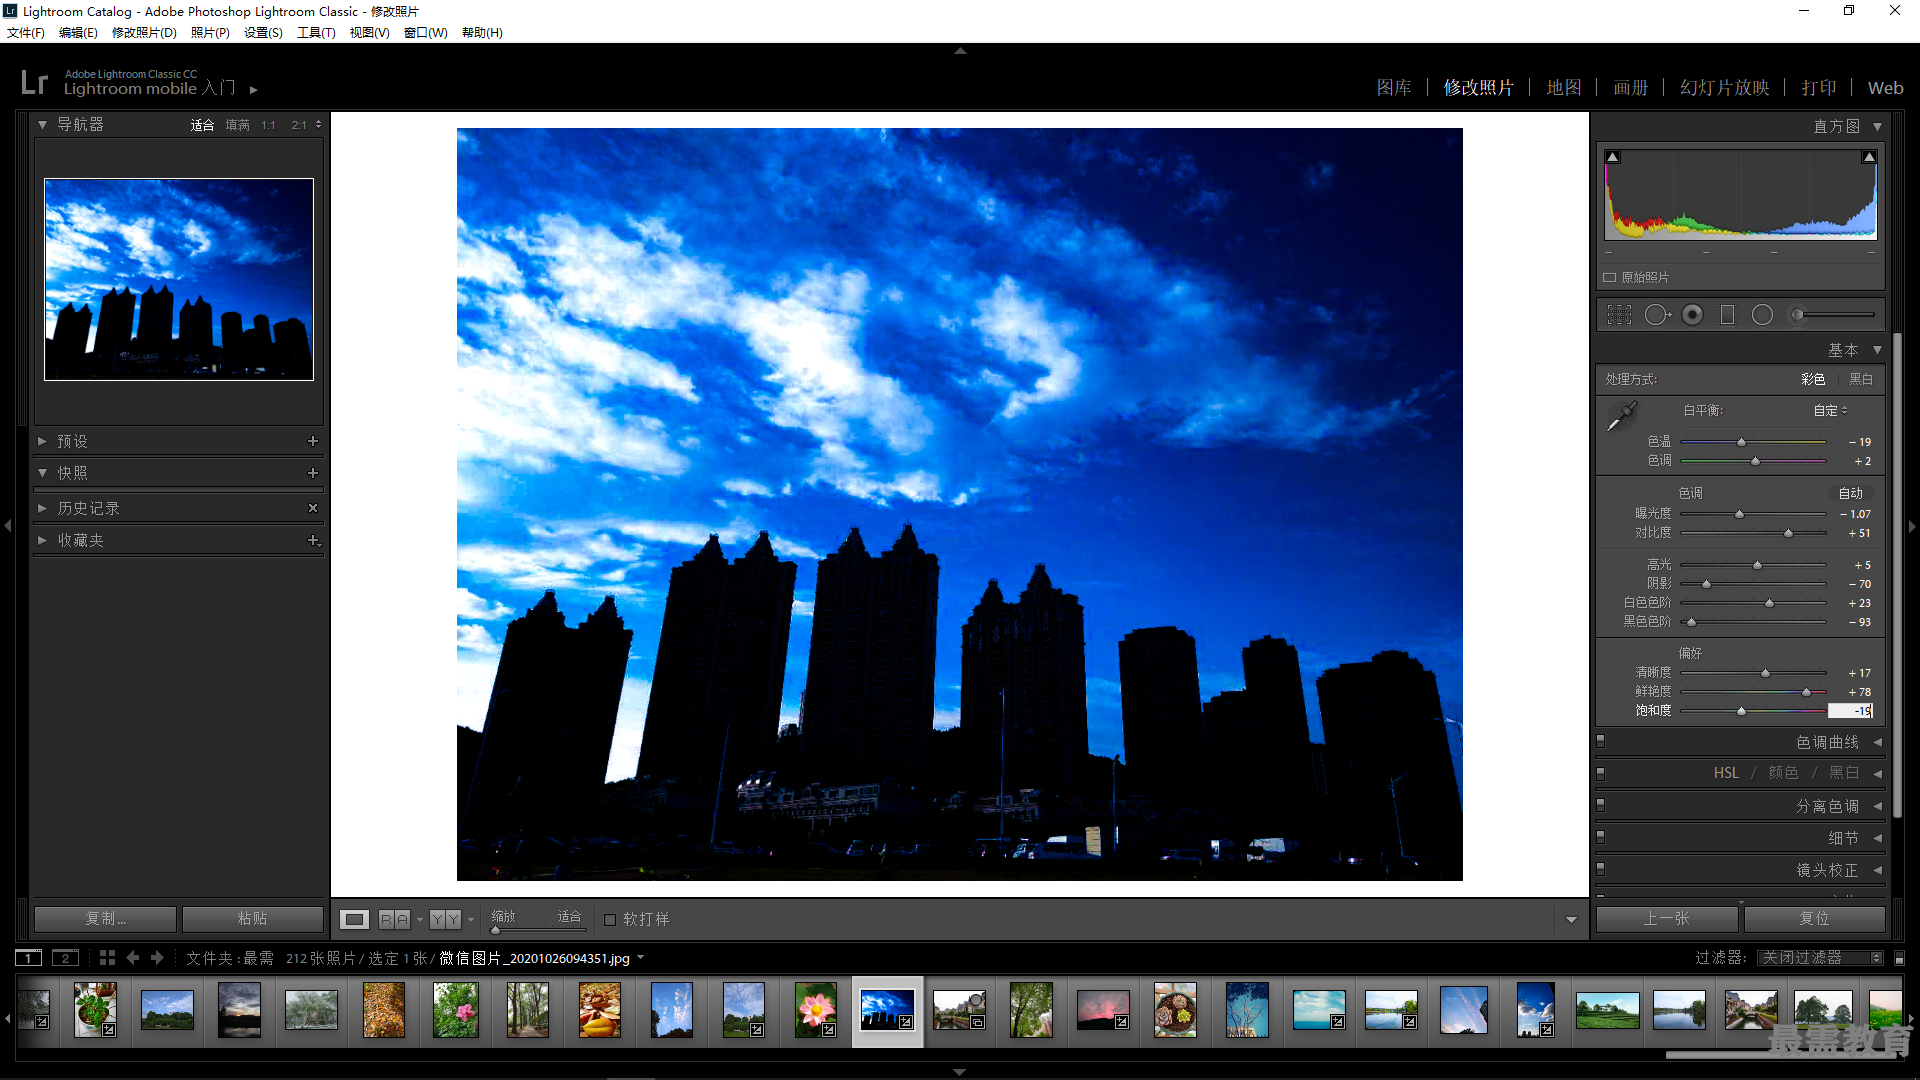Viewport: 1920px width, 1080px height.
Task: Hide the top module panel arrow
Action: point(960,50)
